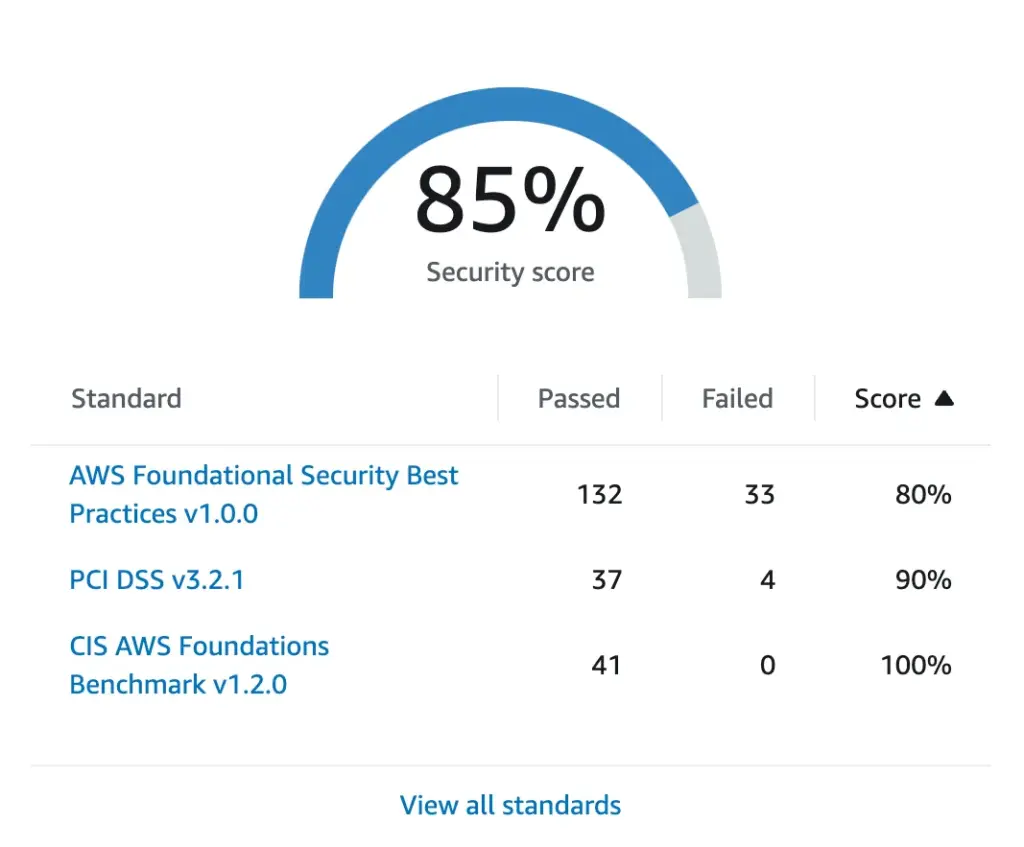This screenshot has height=847, width=1024.
Task: Select passed count 37
Action: point(607,580)
